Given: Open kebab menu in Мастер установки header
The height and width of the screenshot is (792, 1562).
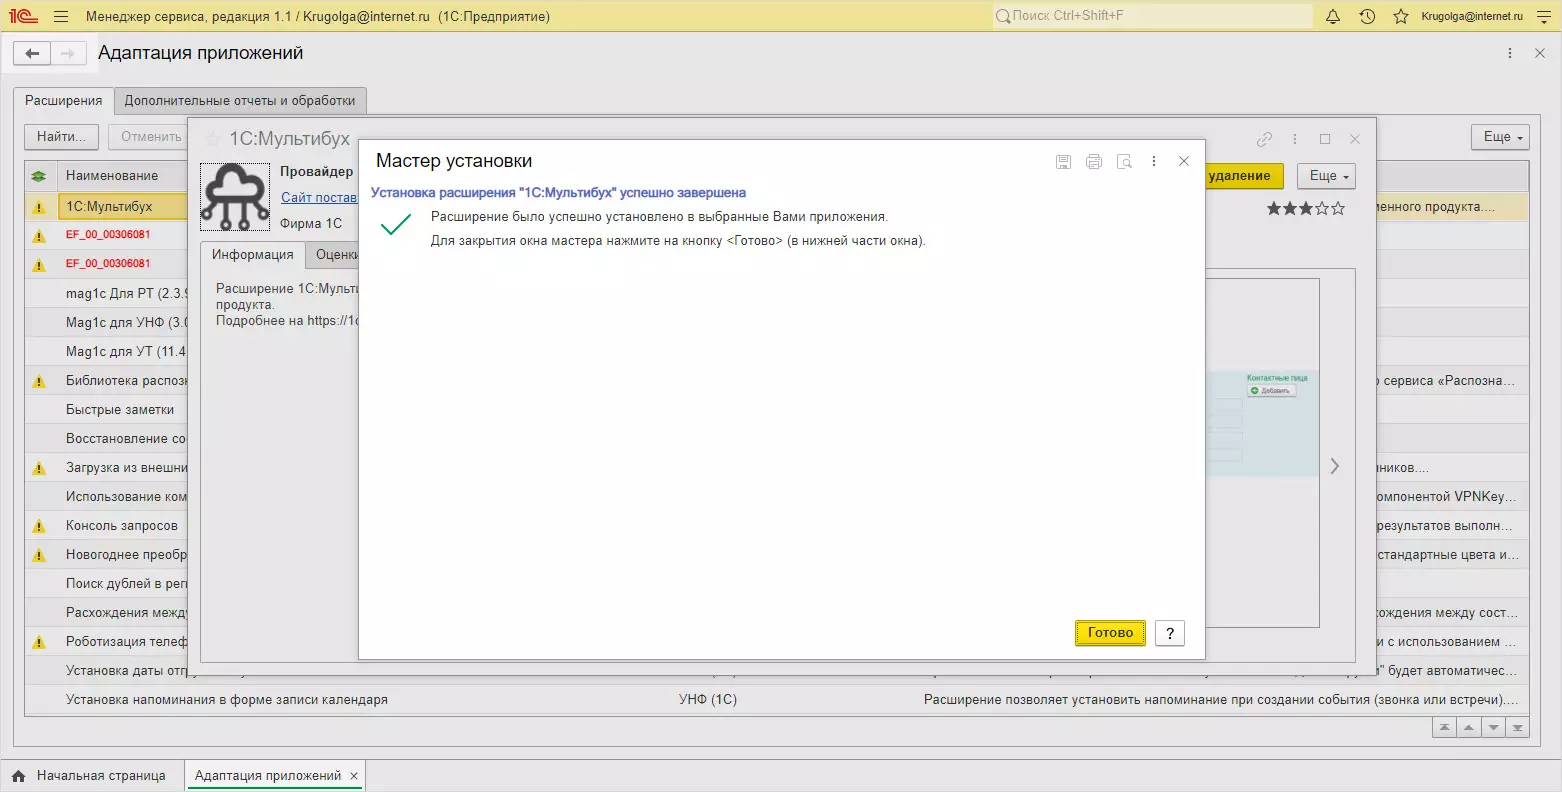Looking at the screenshot, I should 1154,161.
